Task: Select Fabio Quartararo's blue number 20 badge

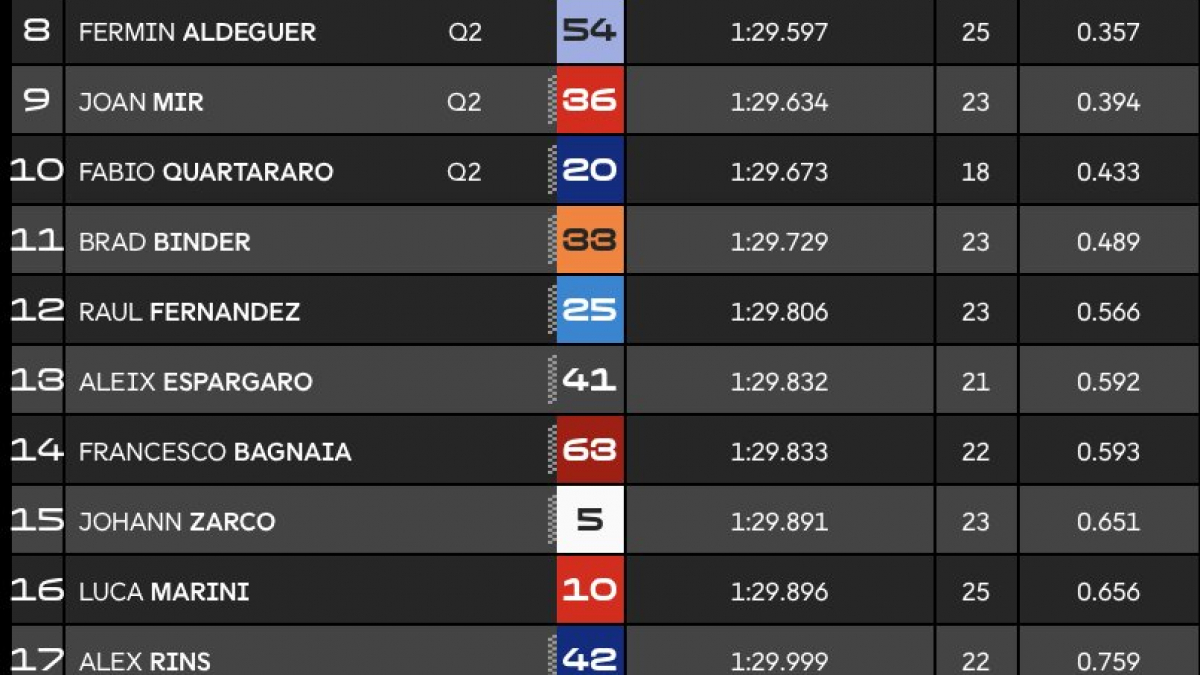Action: coord(590,170)
